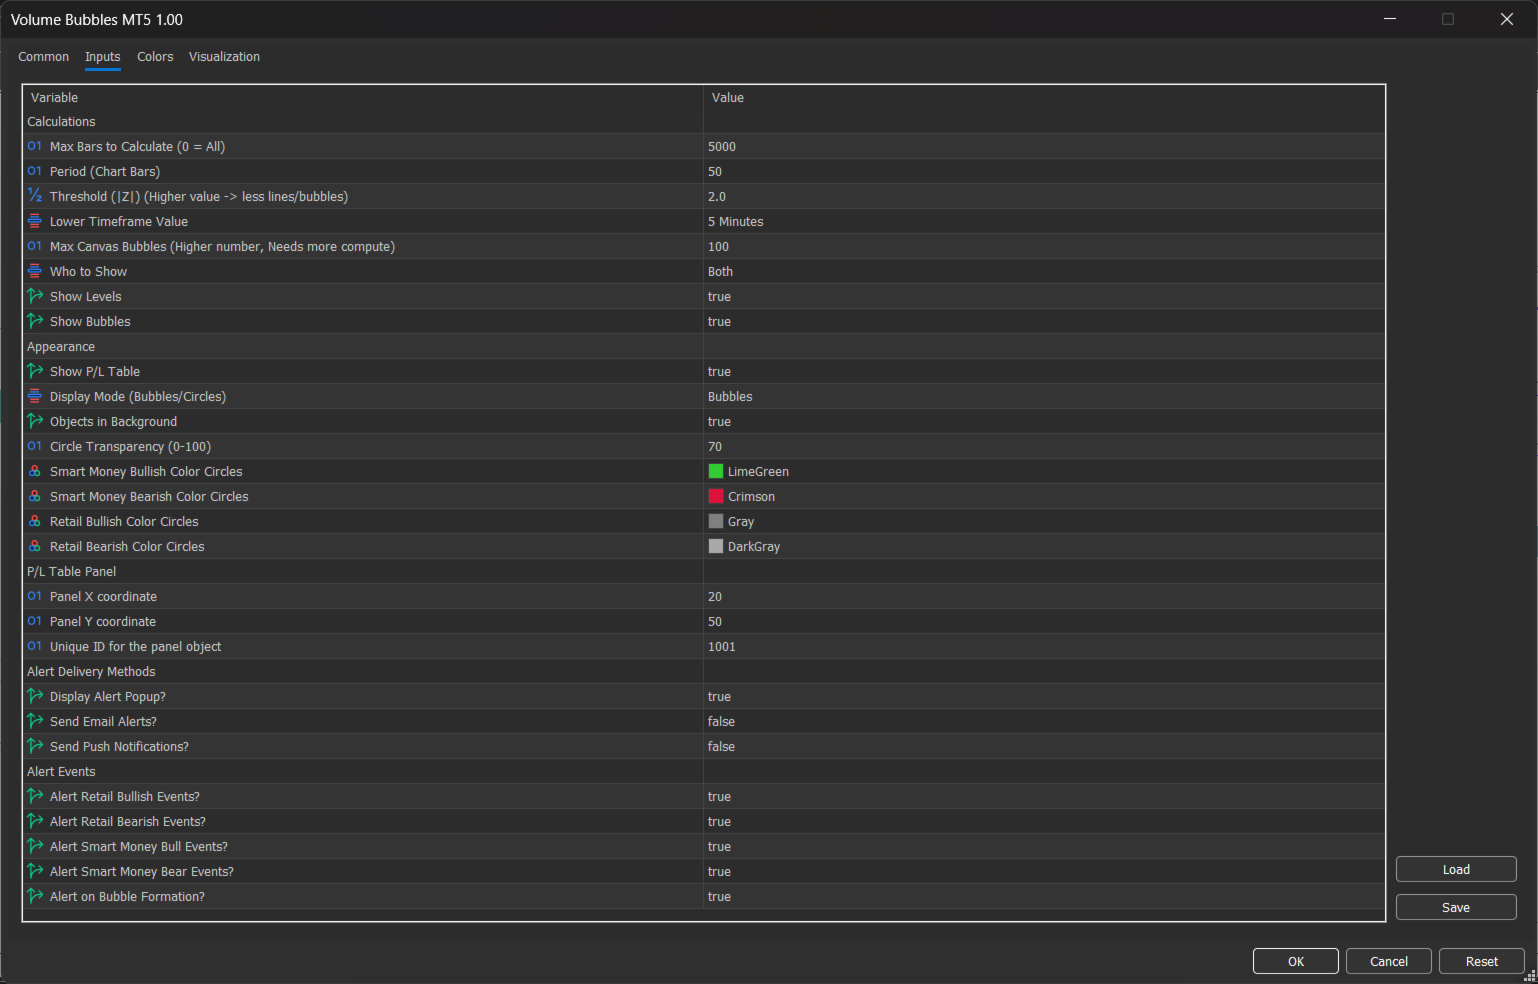Click the integer icon next to Panel X coordinate

[x=35, y=596]
